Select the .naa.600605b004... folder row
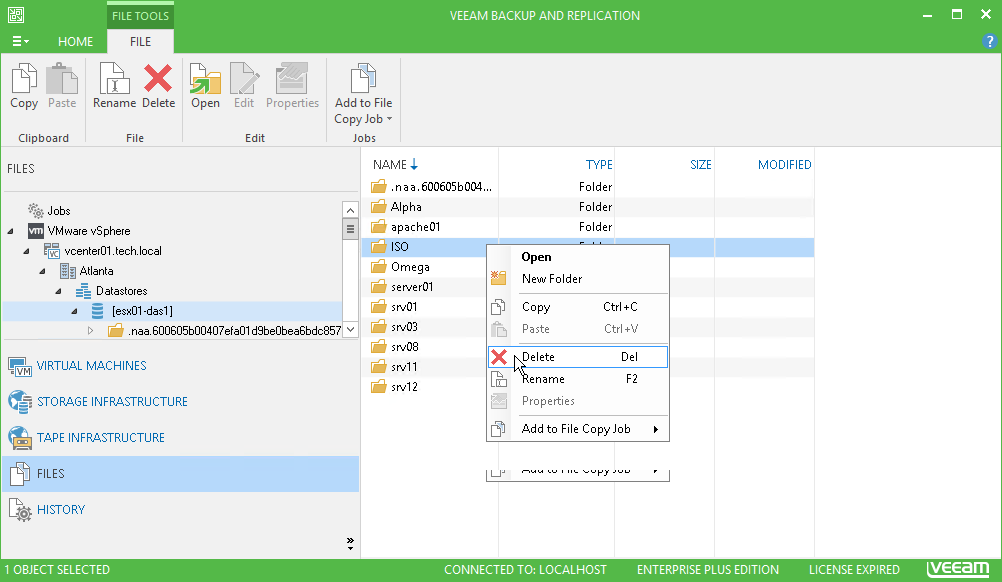This screenshot has height=582, width=1002. [588, 187]
